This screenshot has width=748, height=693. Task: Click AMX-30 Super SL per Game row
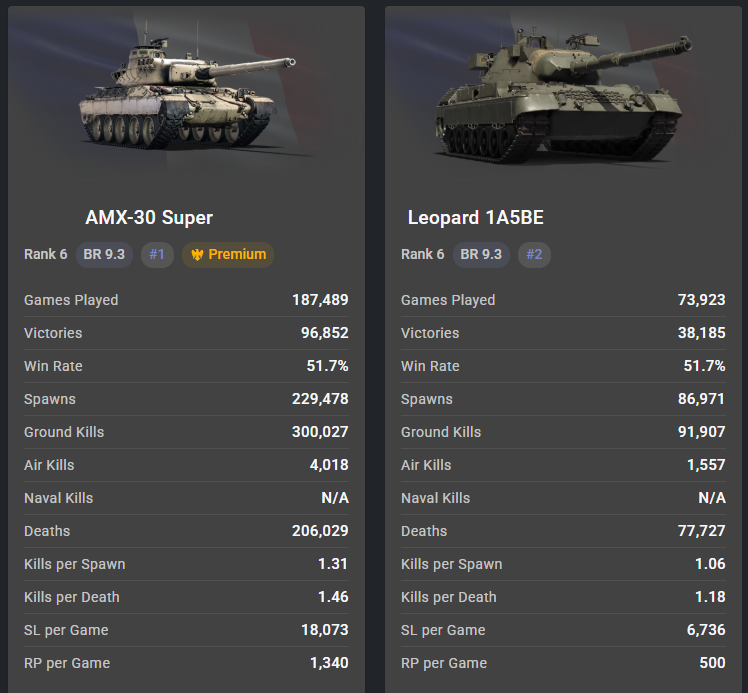pyautogui.click(x=187, y=630)
